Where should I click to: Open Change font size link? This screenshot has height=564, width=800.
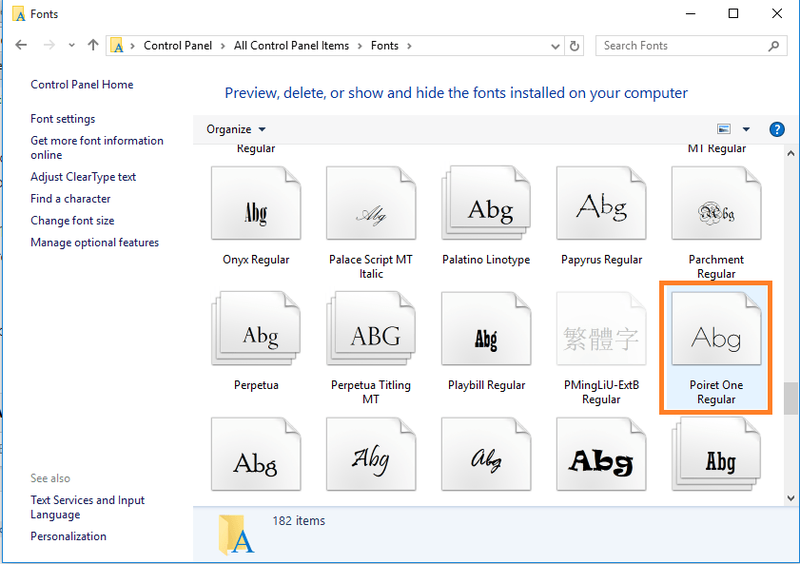click(72, 220)
